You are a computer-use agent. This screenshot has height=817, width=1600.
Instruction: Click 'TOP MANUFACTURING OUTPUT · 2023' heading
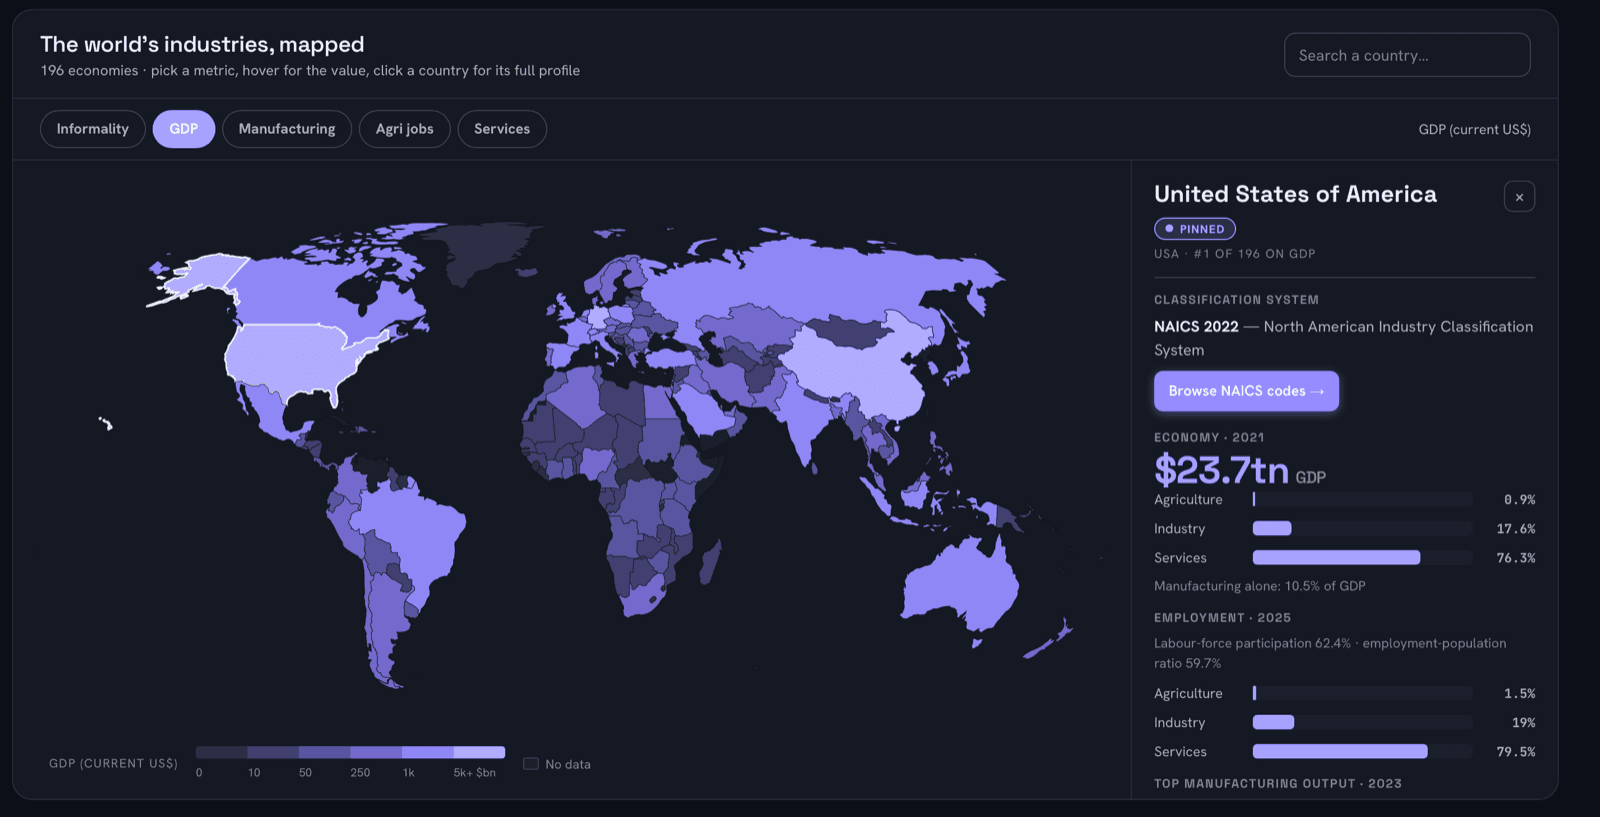[x=1278, y=784]
